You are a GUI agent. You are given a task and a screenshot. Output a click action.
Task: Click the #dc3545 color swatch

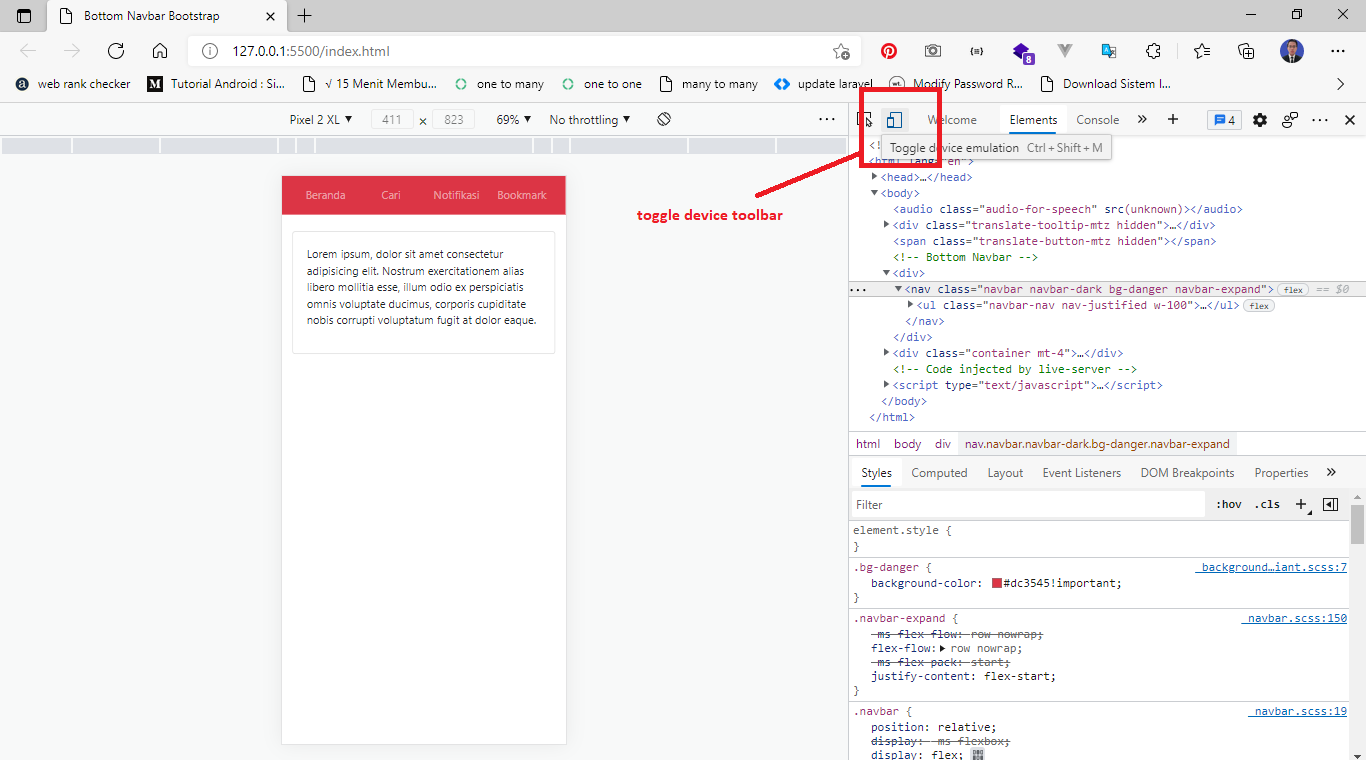pos(997,583)
